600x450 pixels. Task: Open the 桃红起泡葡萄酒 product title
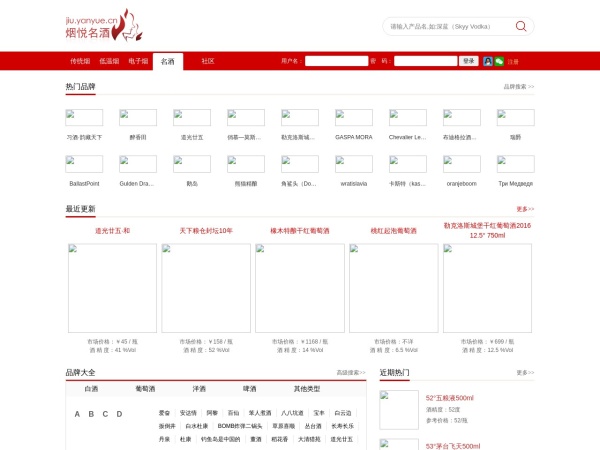pos(393,231)
